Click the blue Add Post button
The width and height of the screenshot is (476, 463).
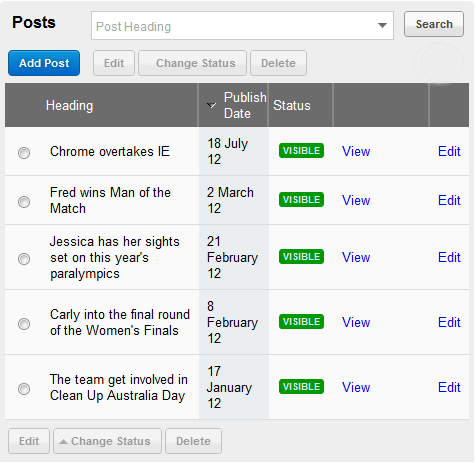pos(44,63)
